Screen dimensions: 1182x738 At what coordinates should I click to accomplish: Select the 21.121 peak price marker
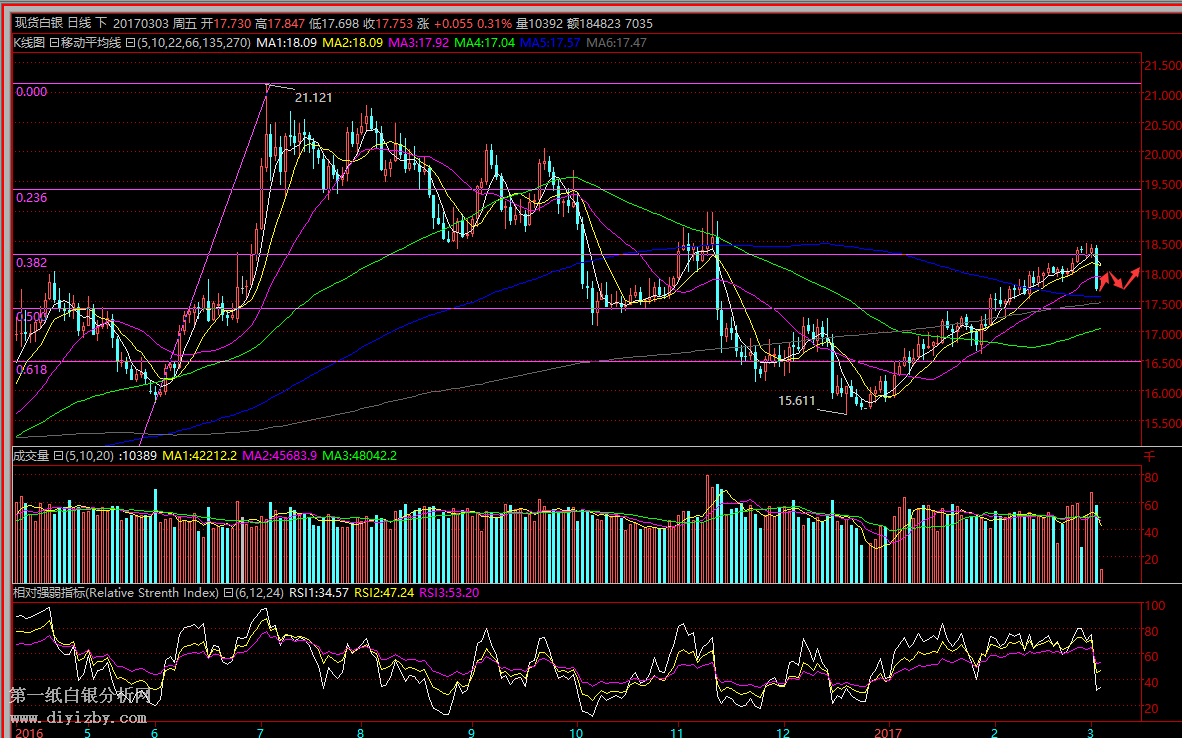313,97
